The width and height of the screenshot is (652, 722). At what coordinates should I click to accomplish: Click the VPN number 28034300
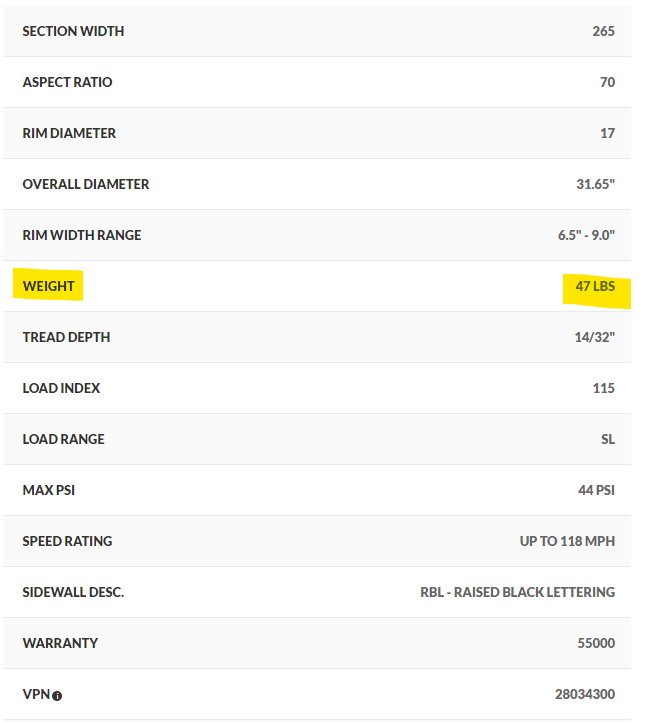[x=585, y=694]
